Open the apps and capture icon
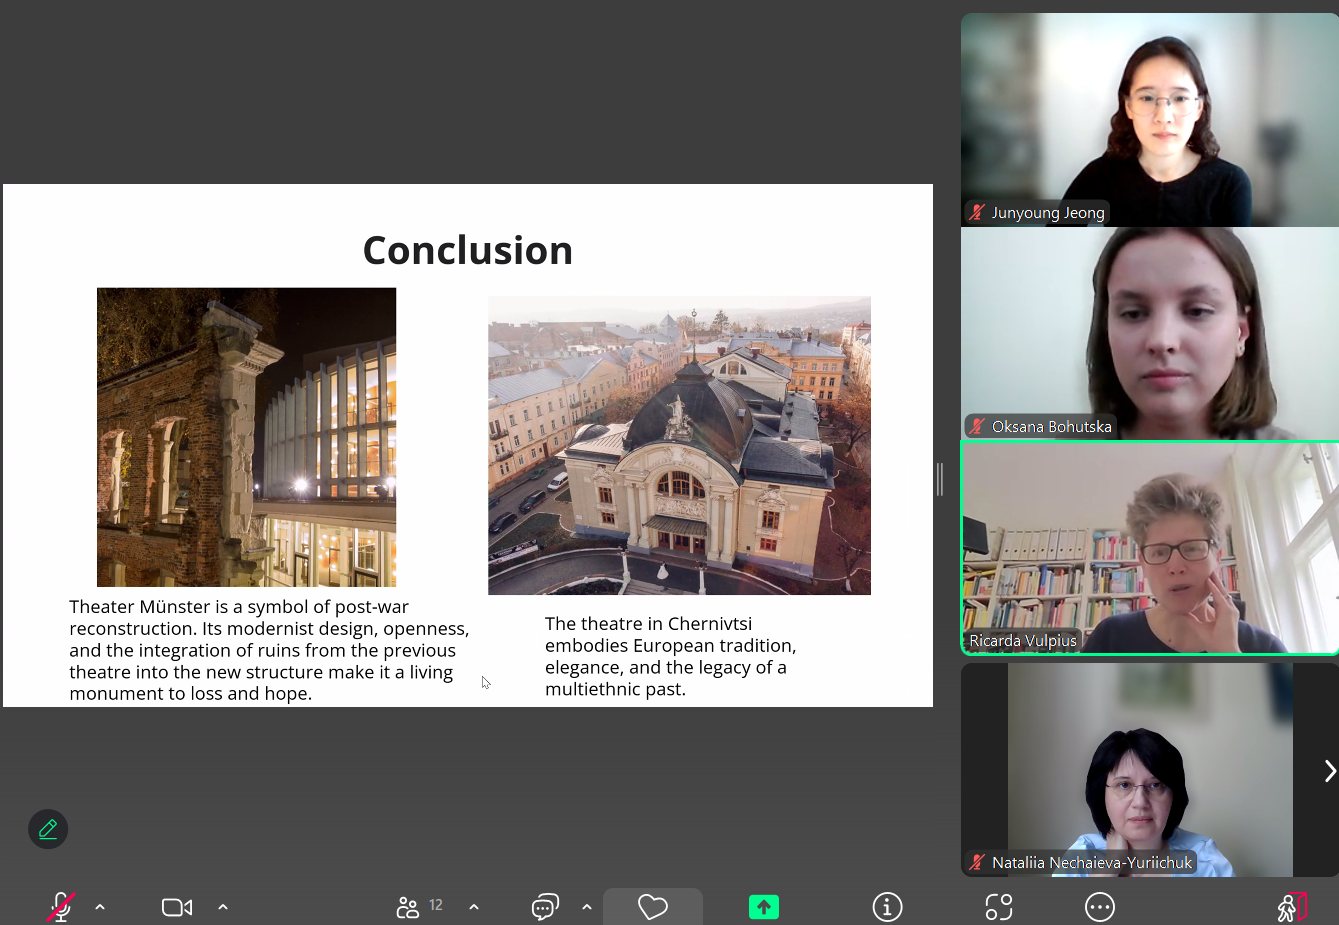Image resolution: width=1339 pixels, height=925 pixels. 998,907
